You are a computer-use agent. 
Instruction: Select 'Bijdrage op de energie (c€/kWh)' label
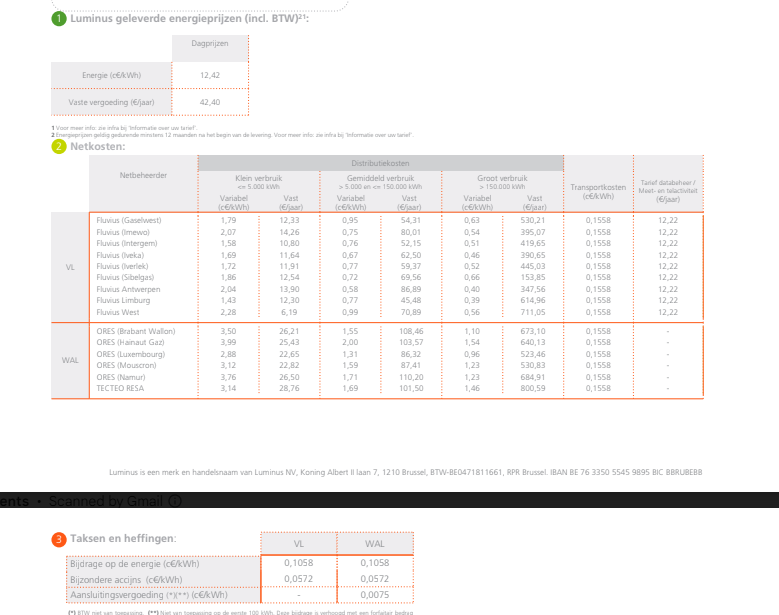(135, 564)
